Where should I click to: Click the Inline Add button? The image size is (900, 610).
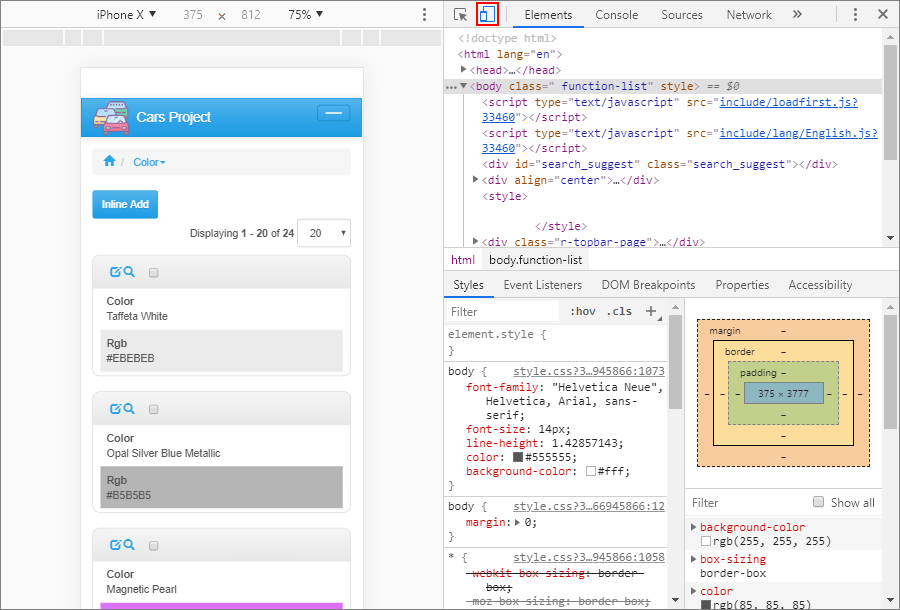pyautogui.click(x=124, y=204)
